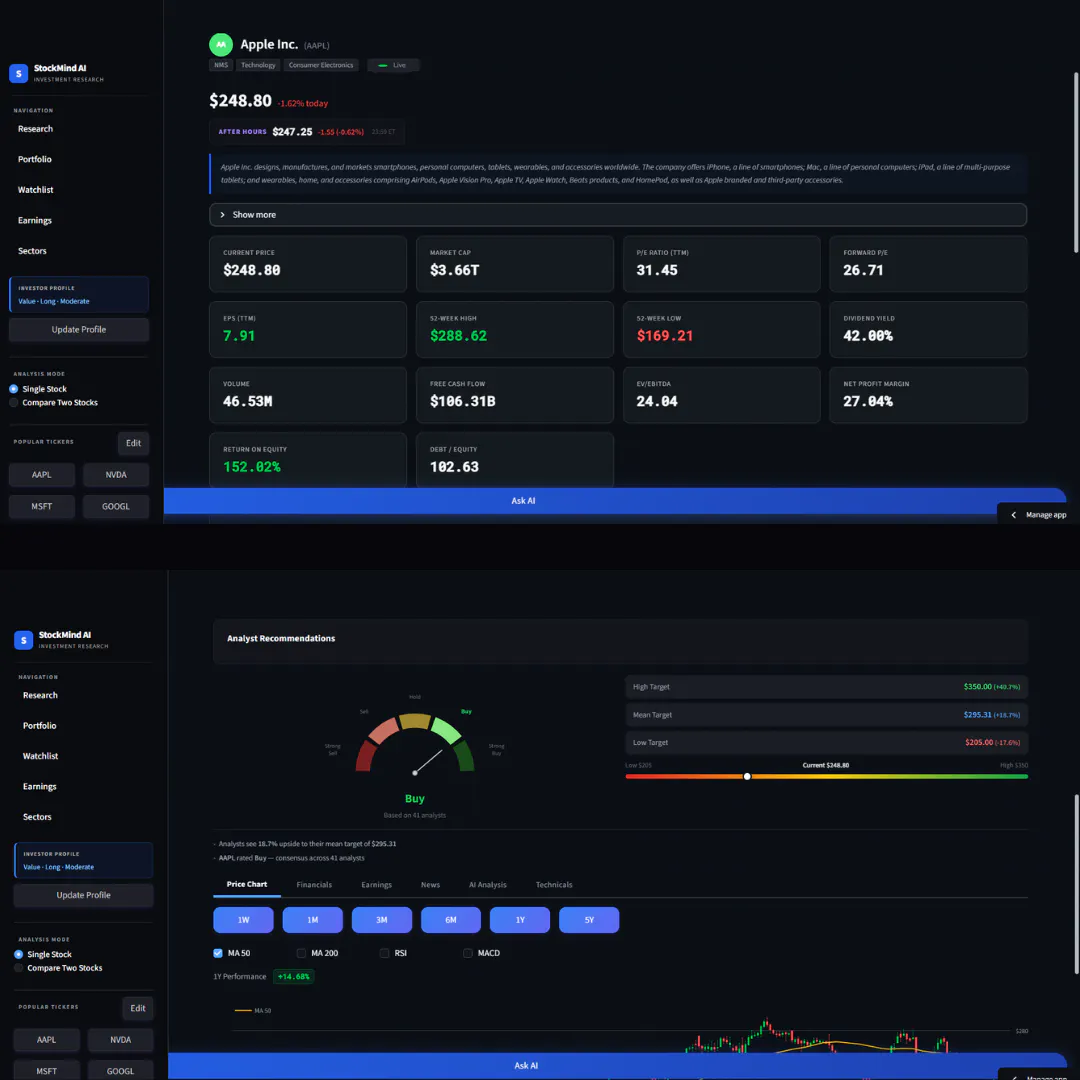Switch to the Price Chart tab
The height and width of the screenshot is (1080, 1080).
(247, 884)
